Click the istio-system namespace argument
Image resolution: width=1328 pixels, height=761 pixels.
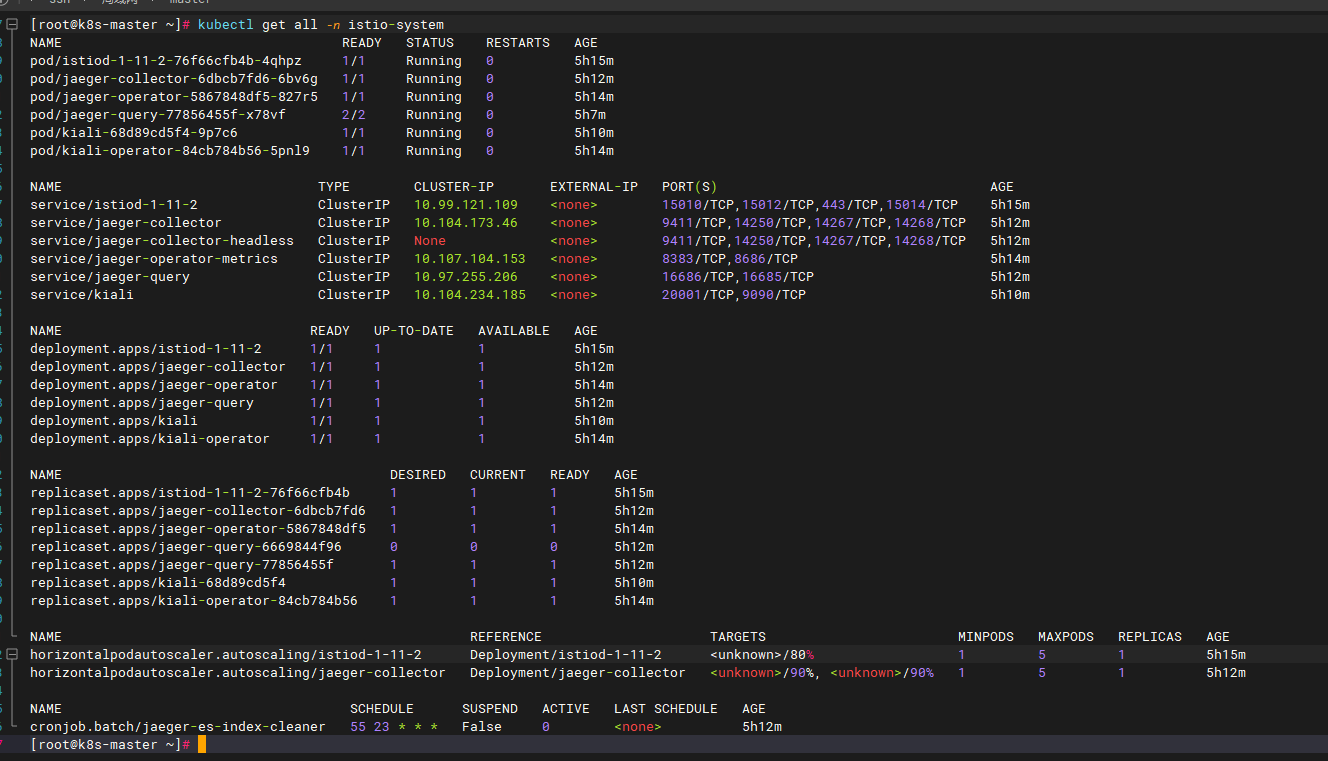click(396, 24)
